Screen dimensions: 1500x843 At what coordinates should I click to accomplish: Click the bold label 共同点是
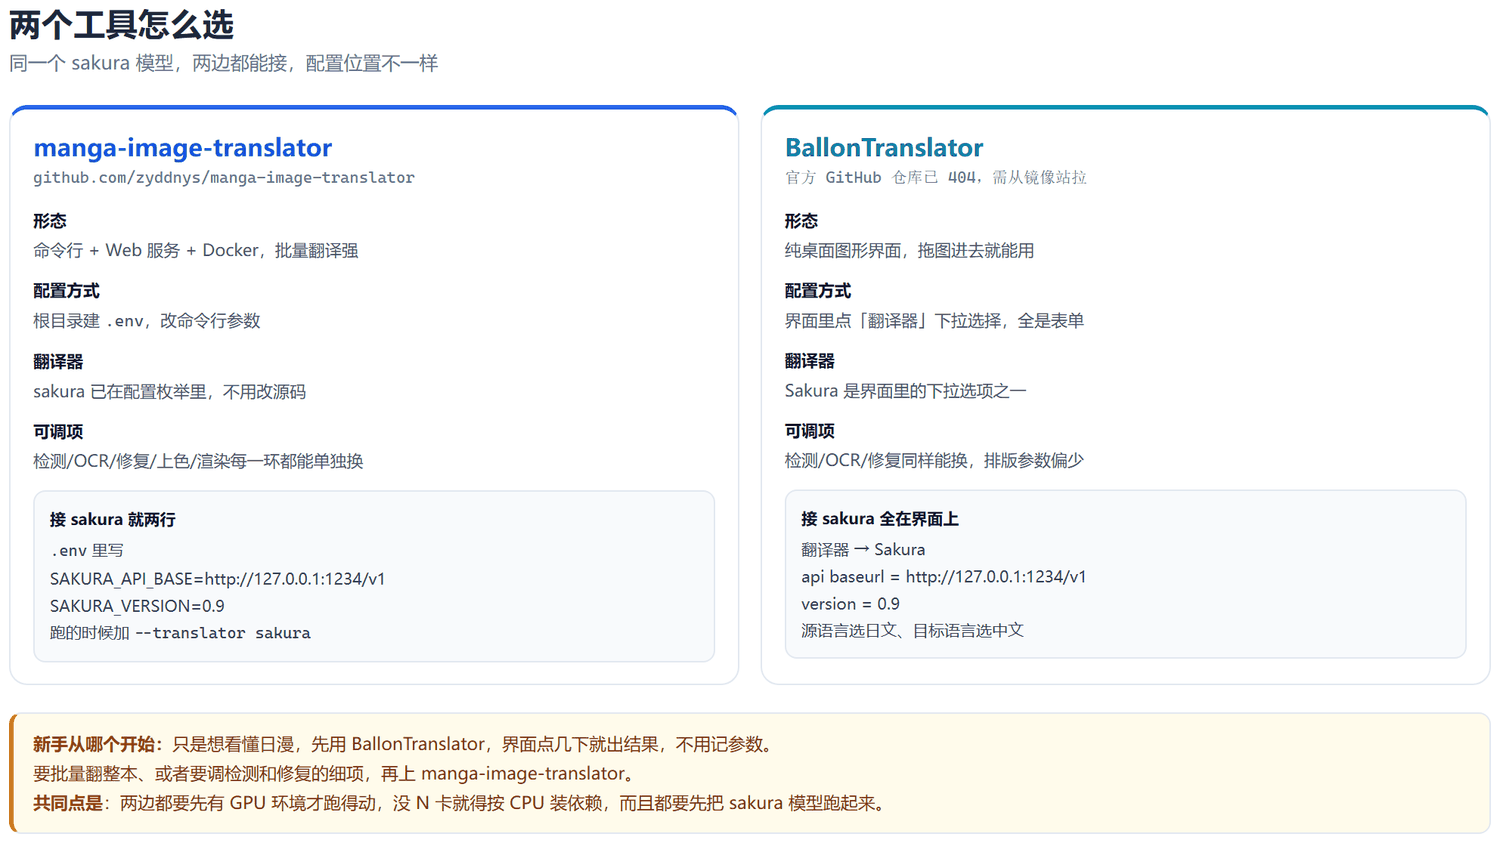(68, 803)
